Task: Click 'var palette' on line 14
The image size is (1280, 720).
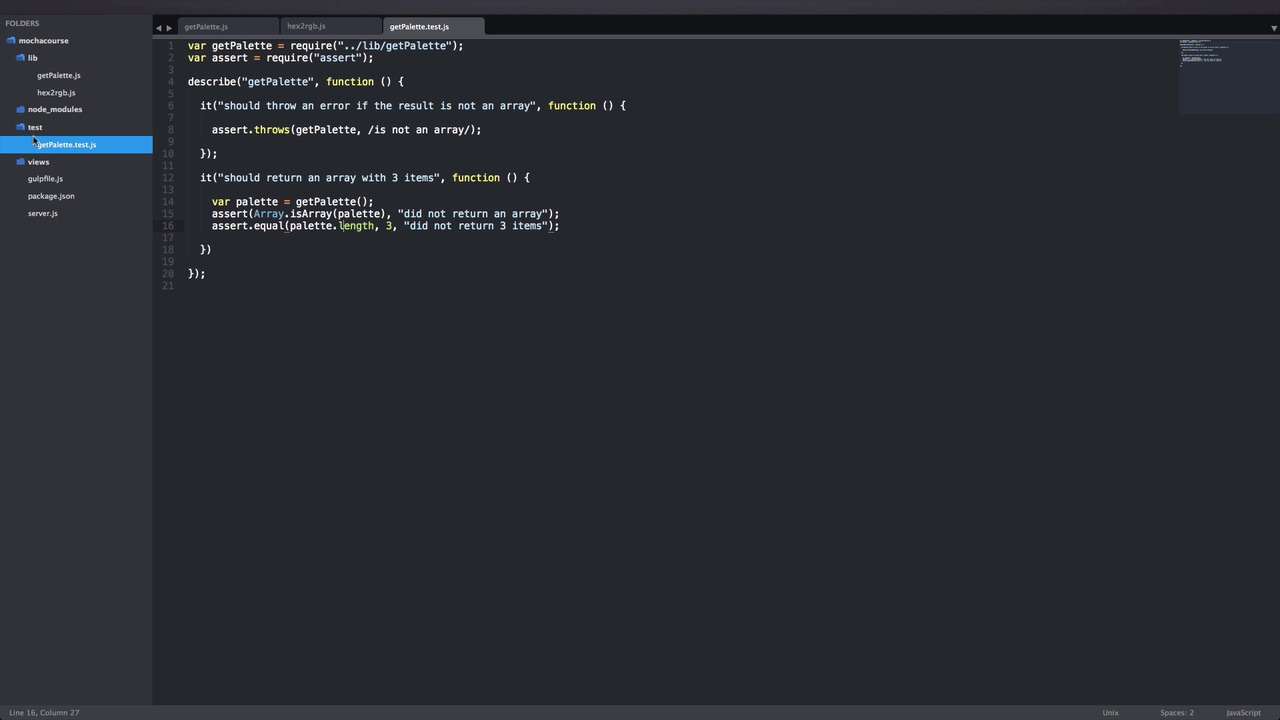Action: (x=245, y=202)
